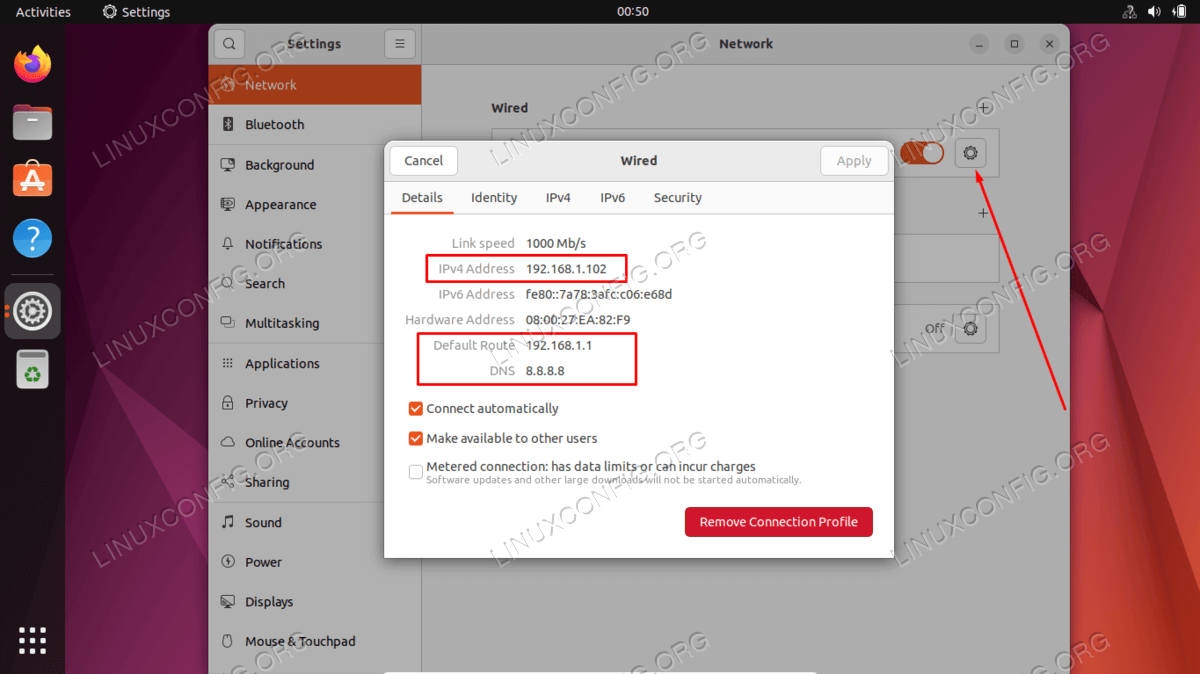
Task: Show Applications grid in dock
Action: pos(33,640)
